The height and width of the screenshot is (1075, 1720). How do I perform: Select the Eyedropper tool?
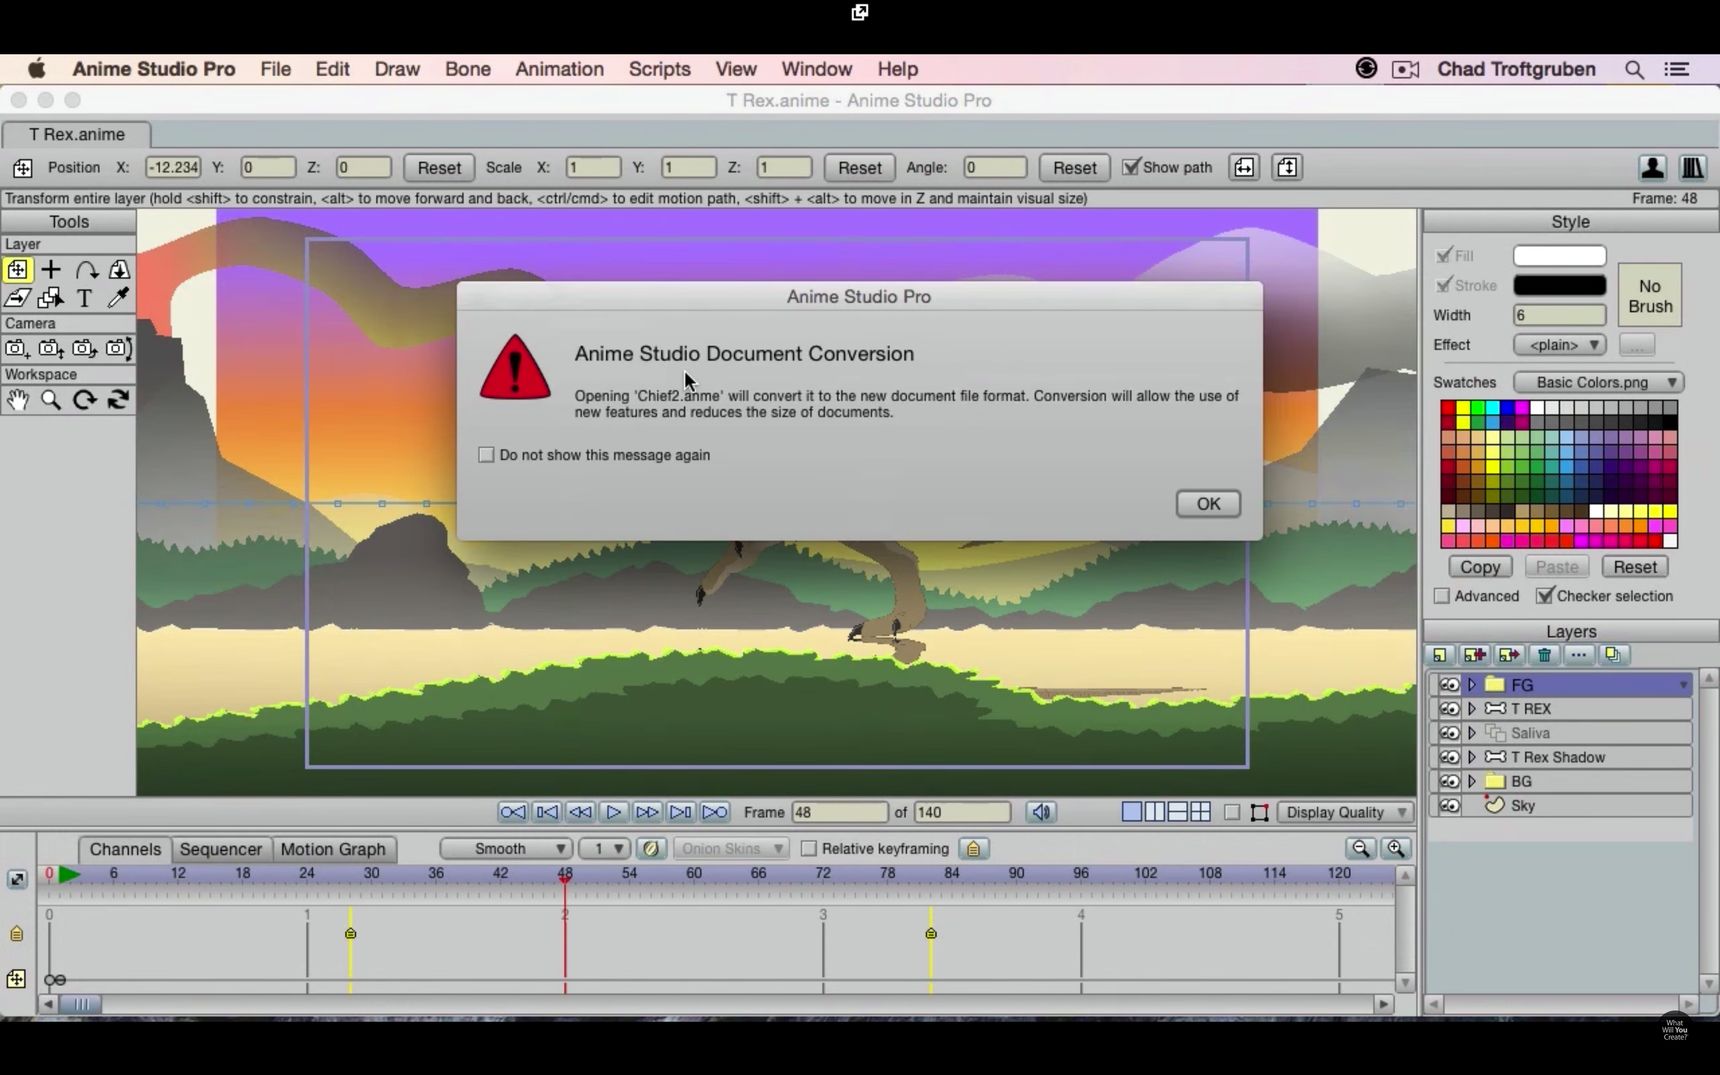(118, 298)
